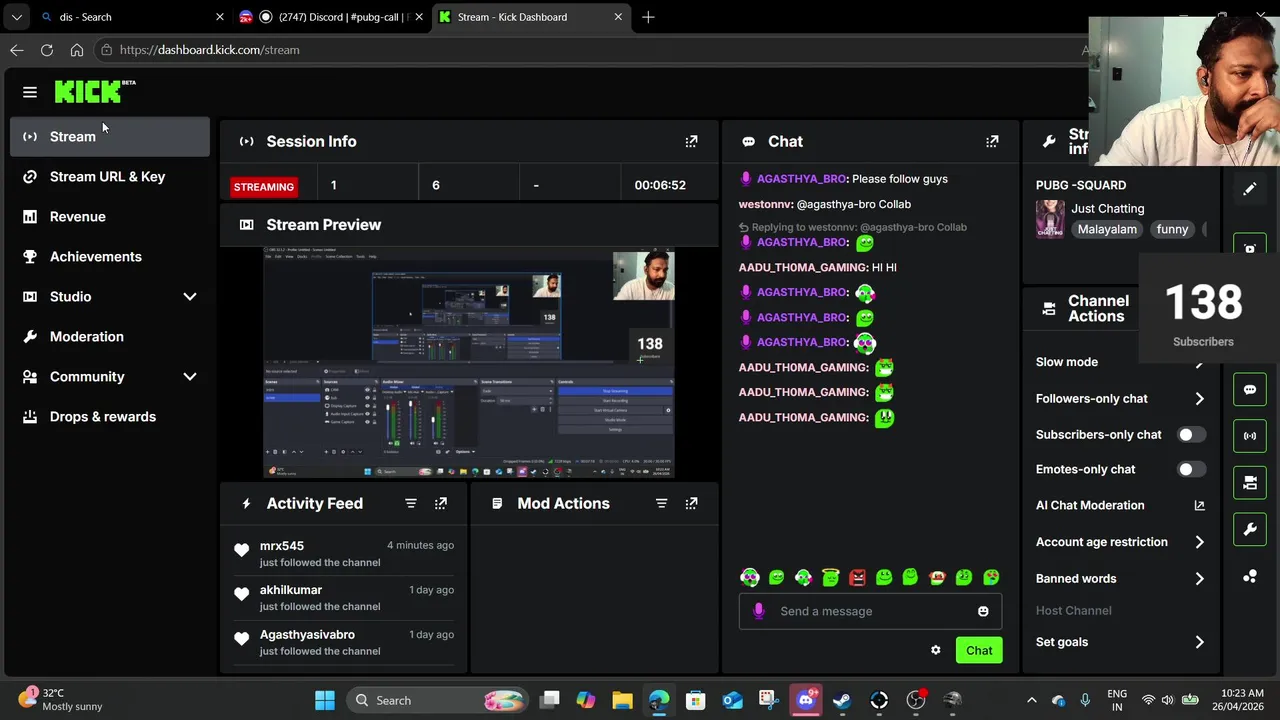Screen dimensions: 1280x720
Task: Open Stream URL & Key page
Action: coord(110,176)
